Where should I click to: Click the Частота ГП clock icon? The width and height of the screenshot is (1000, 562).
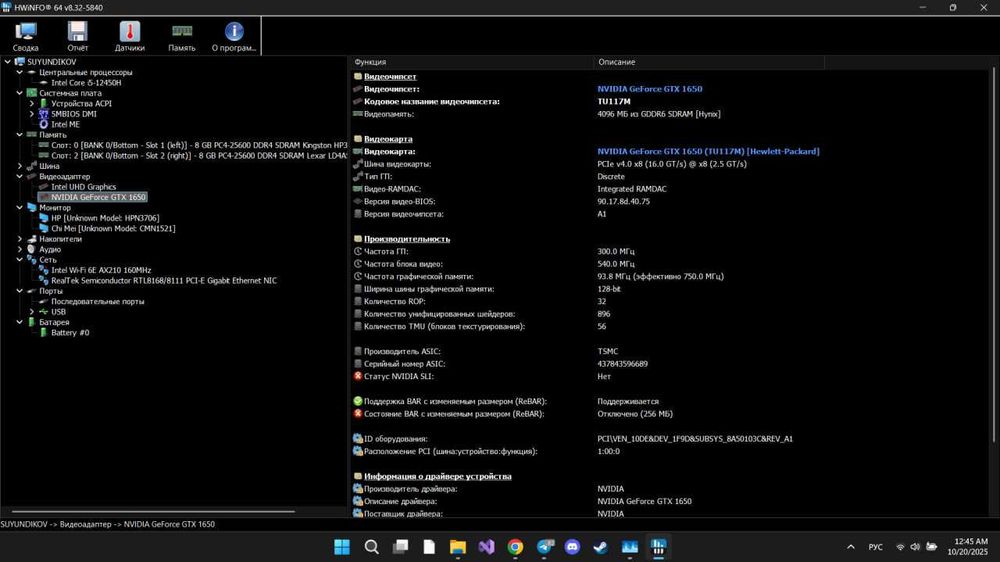[x=358, y=251]
